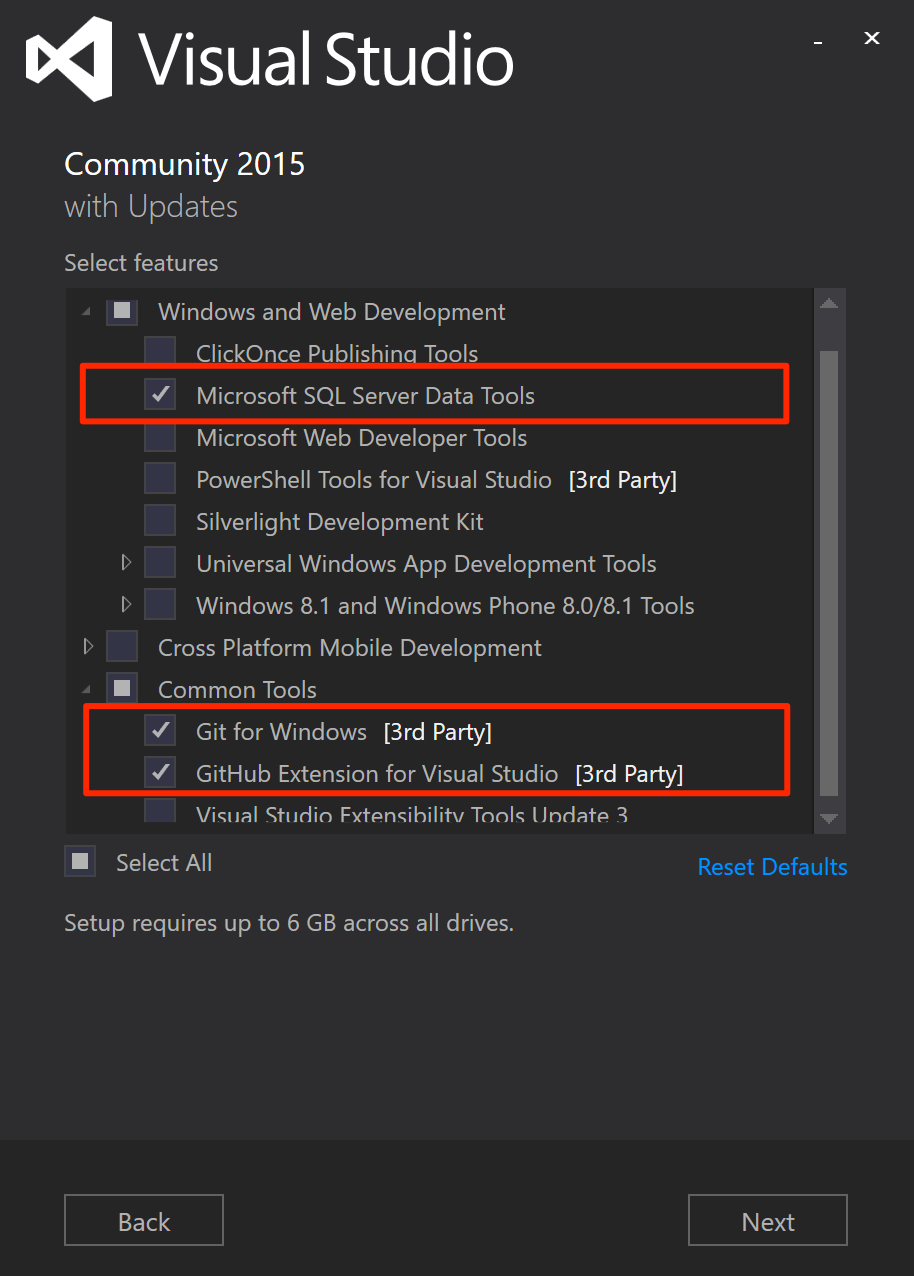Uncheck Microsoft SQL Server Data Tools
914x1276 pixels.
pyautogui.click(x=160, y=395)
